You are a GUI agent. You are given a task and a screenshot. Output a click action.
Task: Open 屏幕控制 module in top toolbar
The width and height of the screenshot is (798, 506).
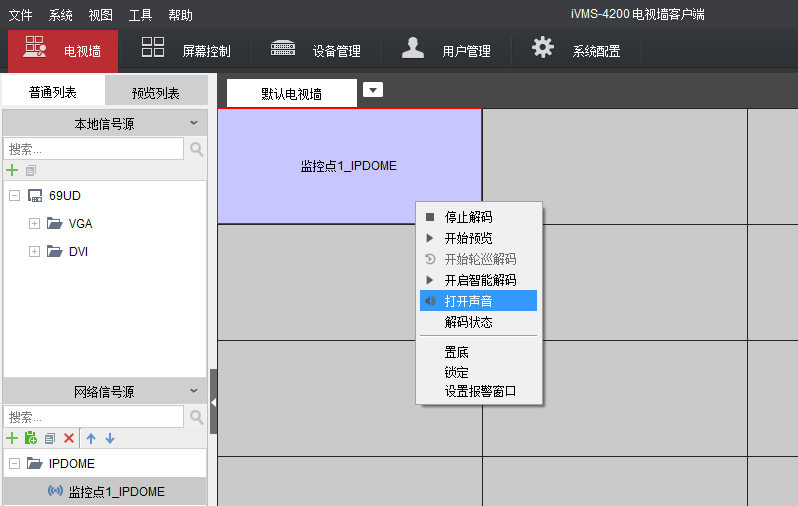tap(185, 50)
